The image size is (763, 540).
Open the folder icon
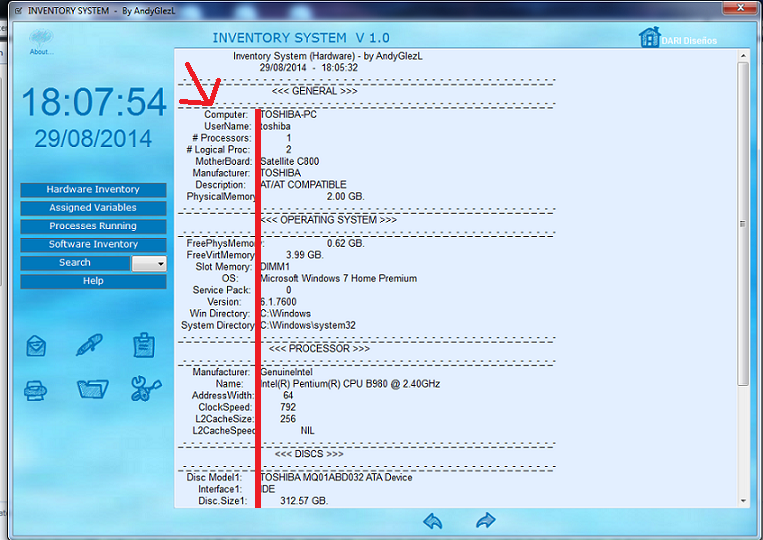(x=92, y=389)
